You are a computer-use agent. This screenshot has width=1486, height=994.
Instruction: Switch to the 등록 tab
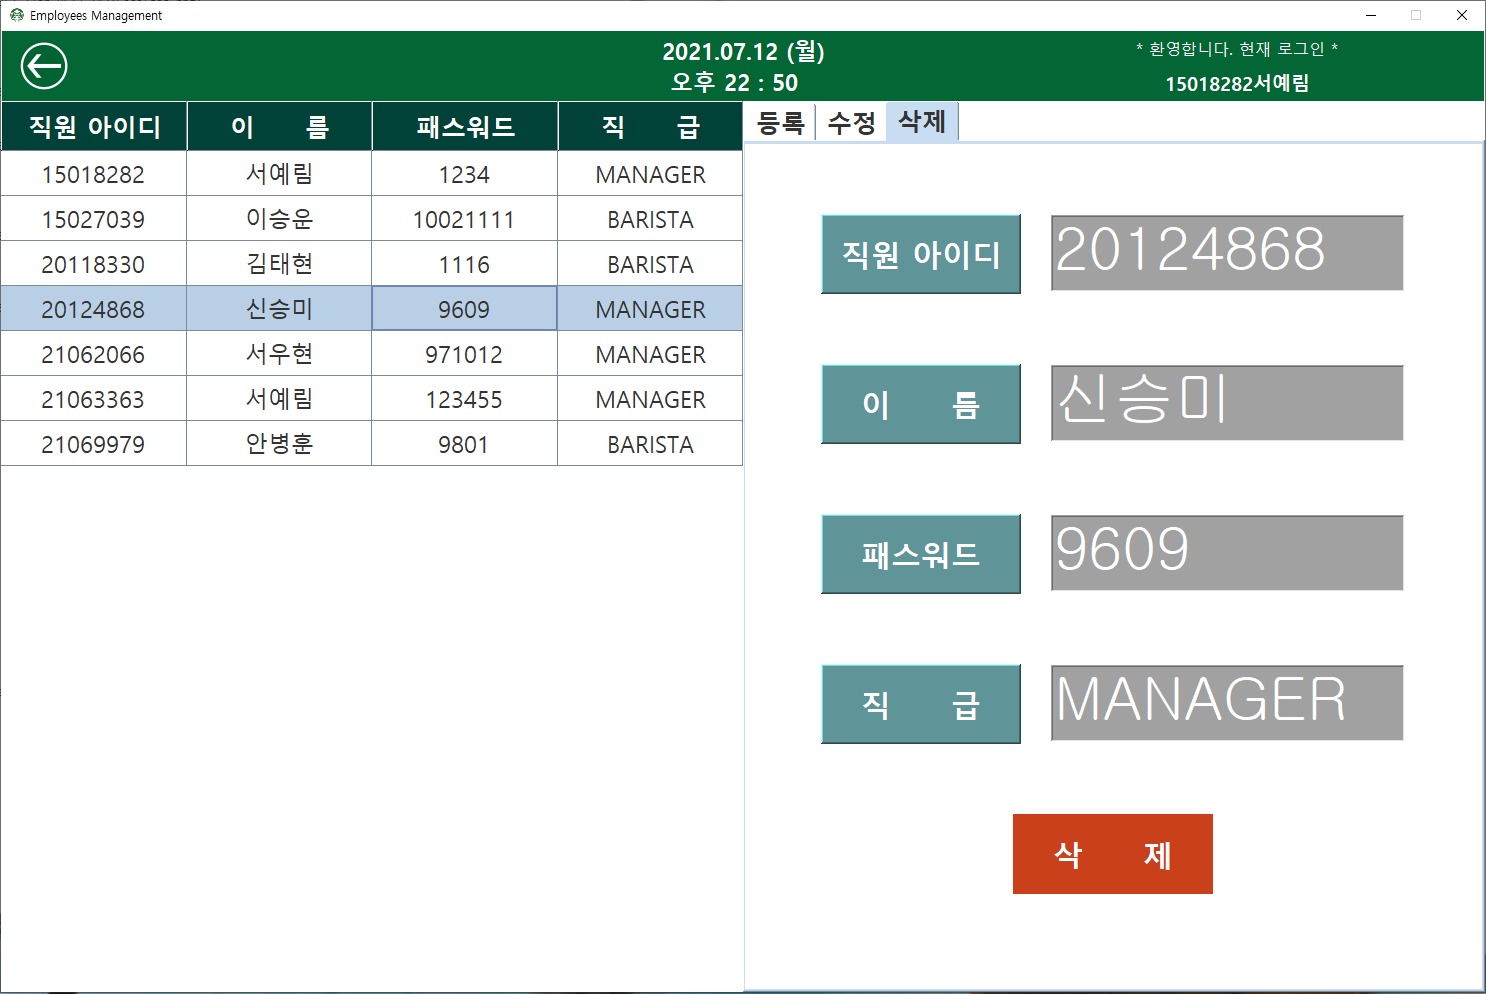pyautogui.click(x=781, y=123)
